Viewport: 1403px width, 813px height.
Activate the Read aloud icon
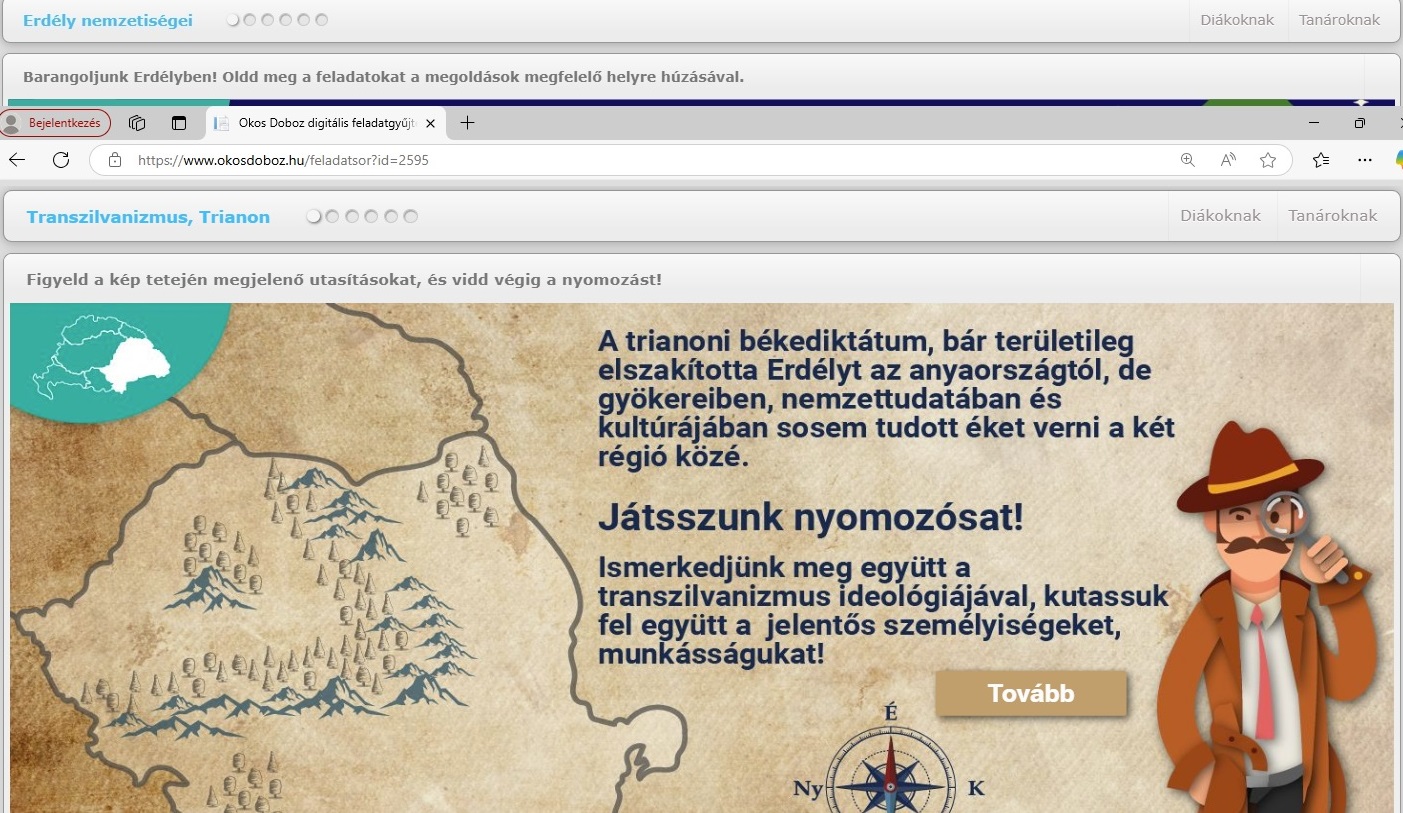point(1228,160)
